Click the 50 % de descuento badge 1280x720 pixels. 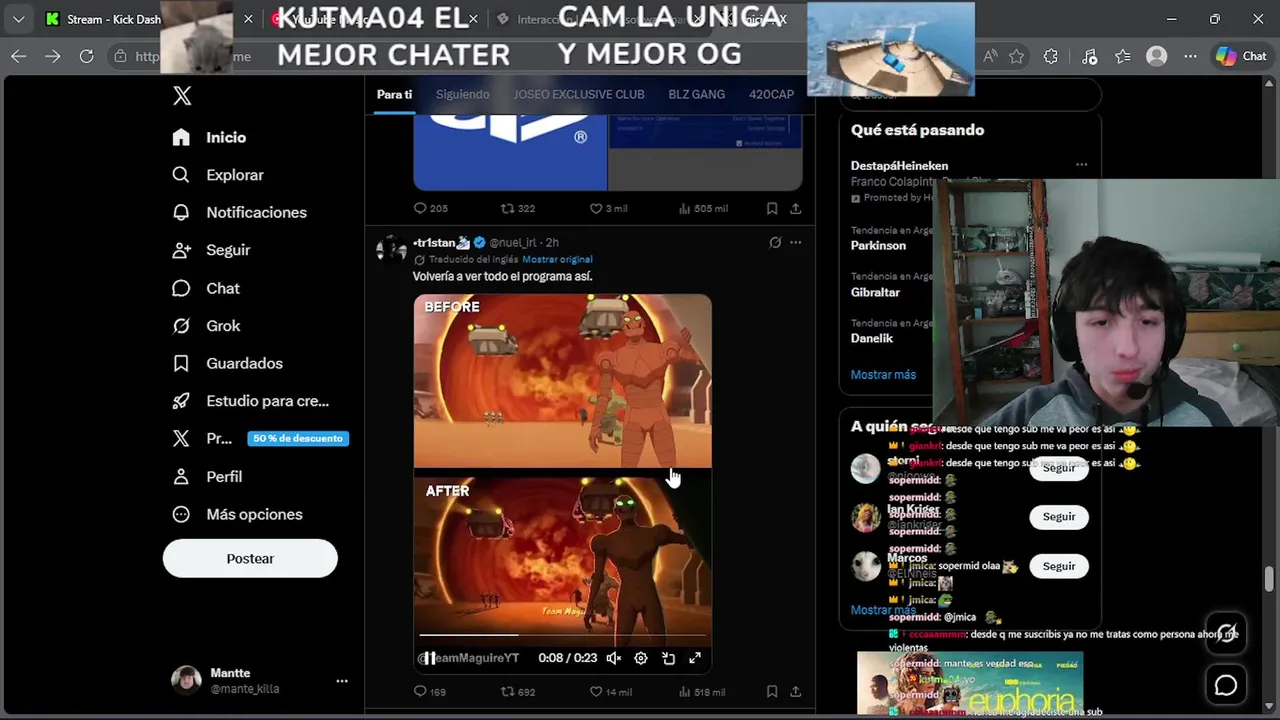click(x=298, y=438)
